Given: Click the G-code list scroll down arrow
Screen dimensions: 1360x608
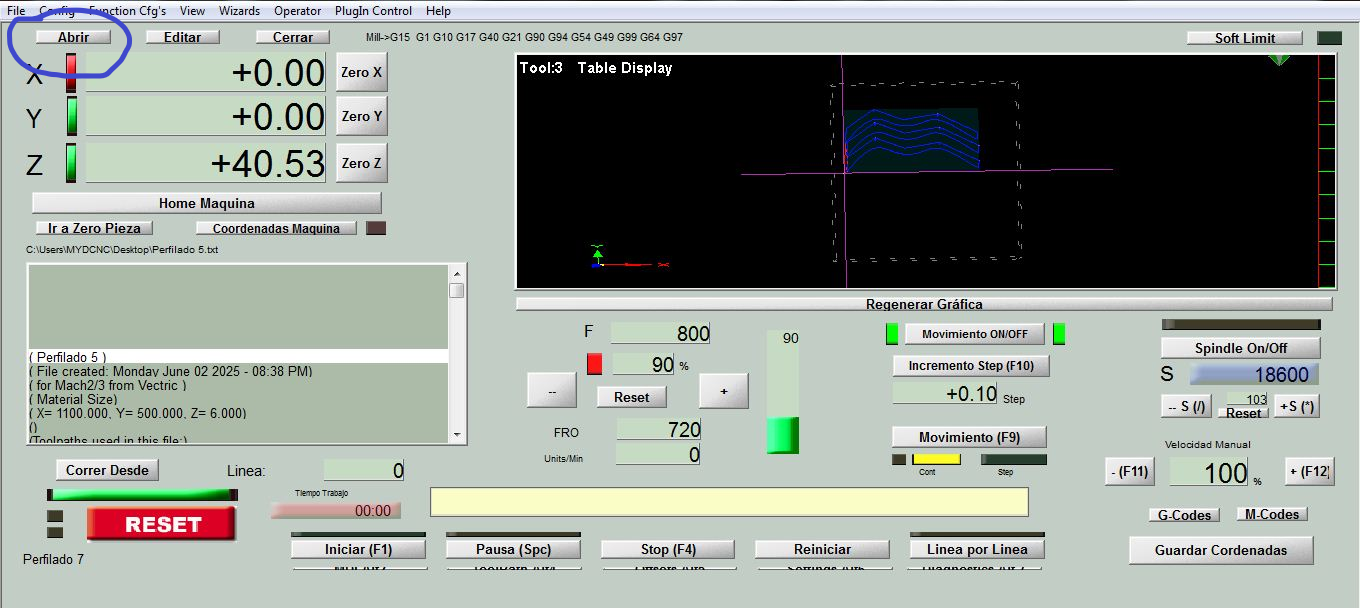Looking at the screenshot, I should click(x=457, y=435).
